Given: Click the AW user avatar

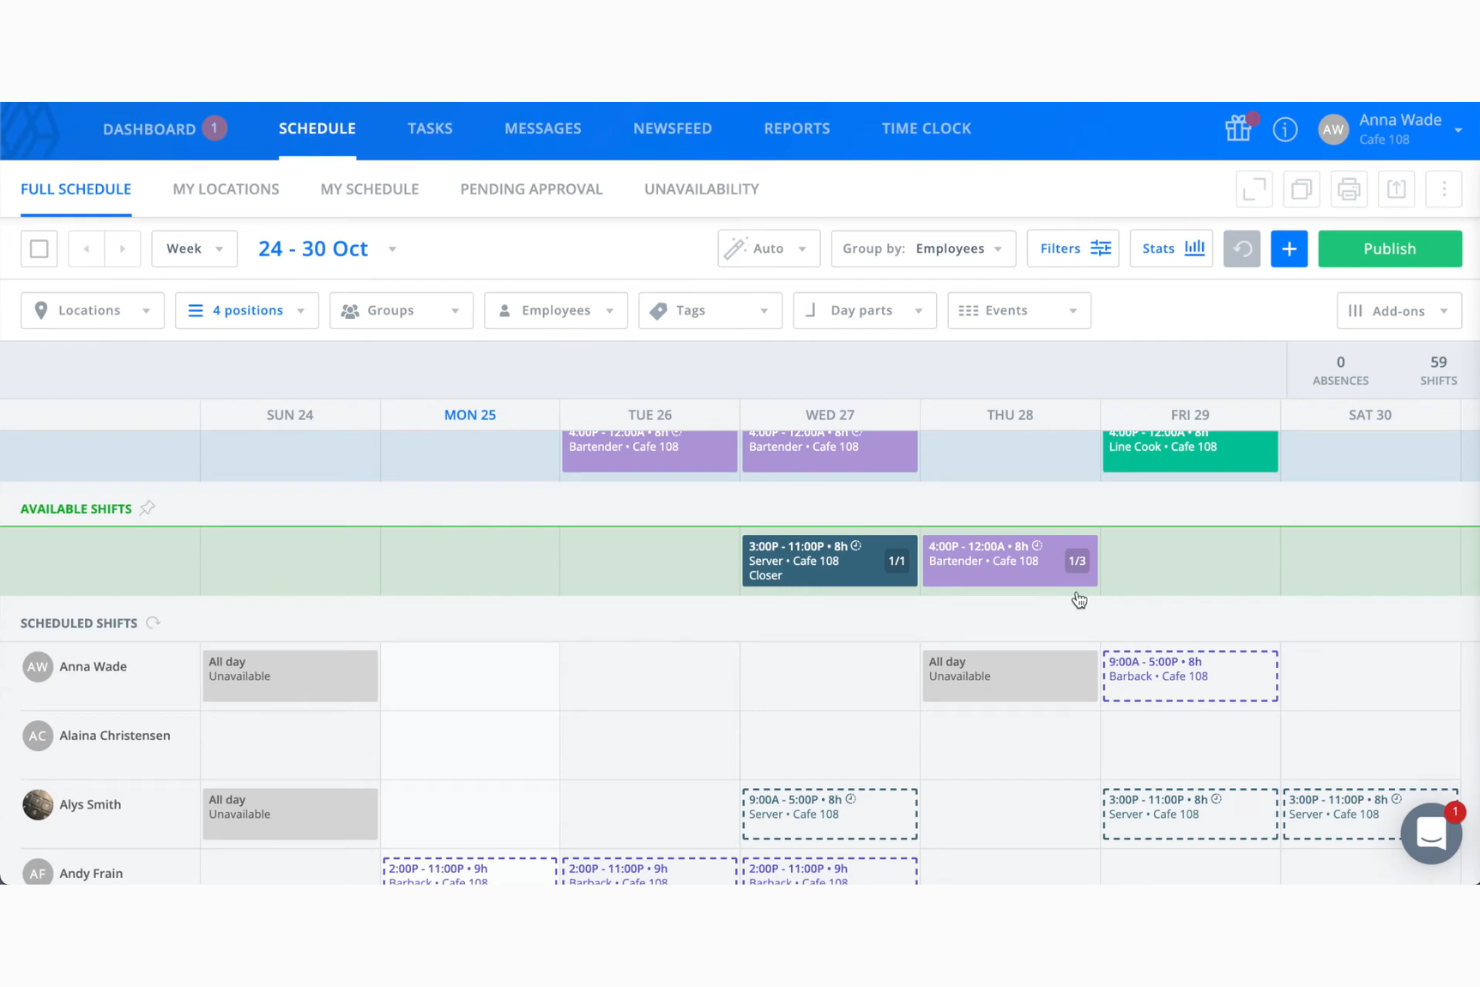Looking at the screenshot, I should point(1333,129).
